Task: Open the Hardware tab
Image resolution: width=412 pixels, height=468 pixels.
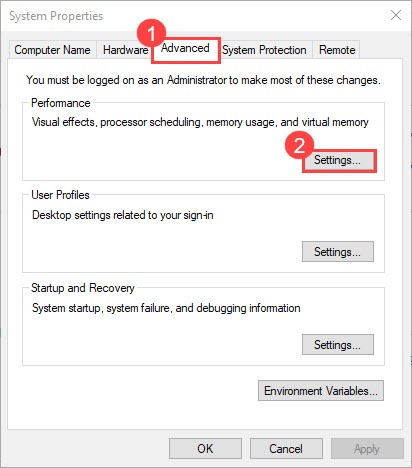Action: pyautogui.click(x=125, y=50)
